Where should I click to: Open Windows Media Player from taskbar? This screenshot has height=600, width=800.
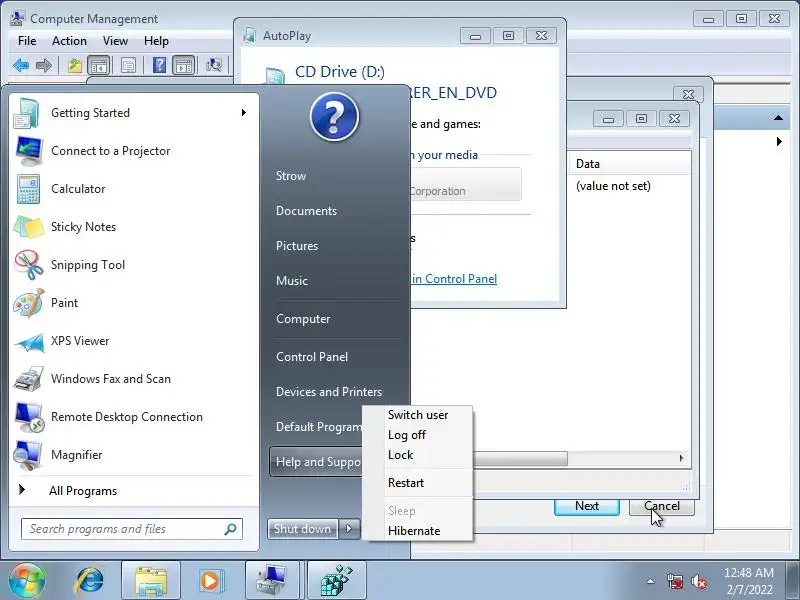(x=210, y=581)
